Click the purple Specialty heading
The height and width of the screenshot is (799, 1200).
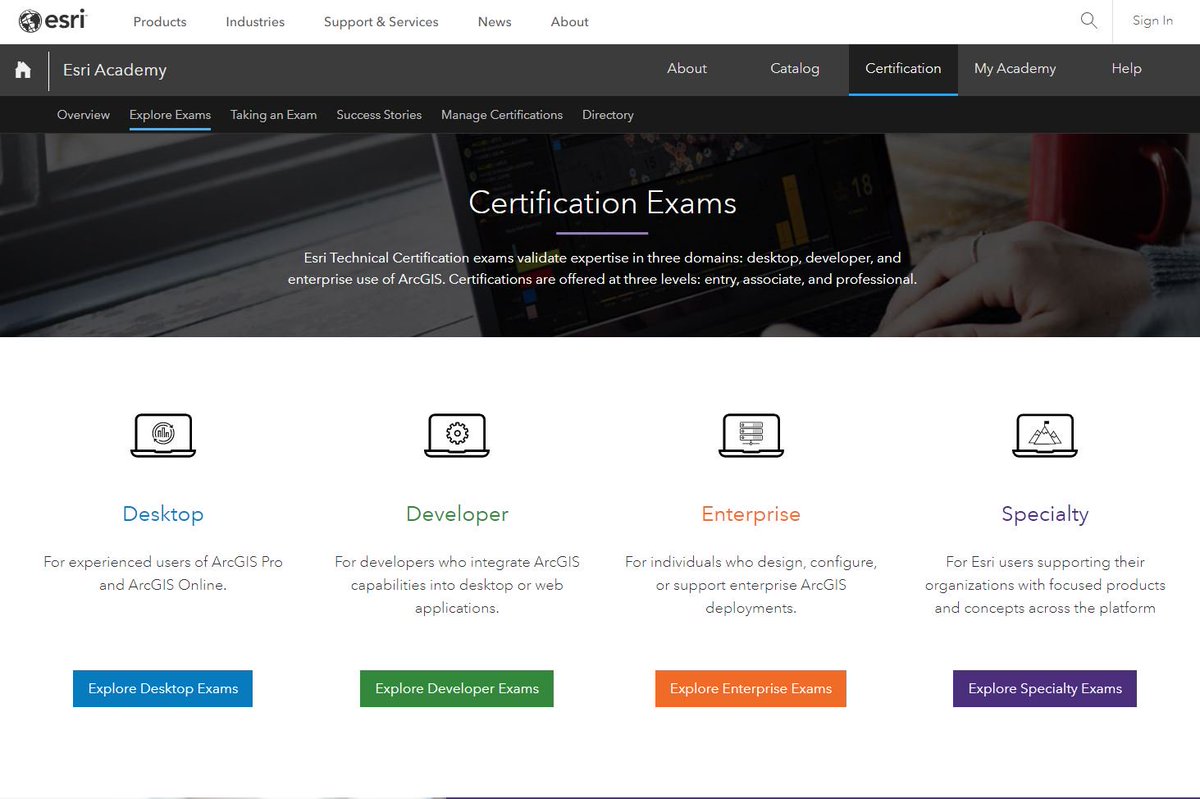1045,515
